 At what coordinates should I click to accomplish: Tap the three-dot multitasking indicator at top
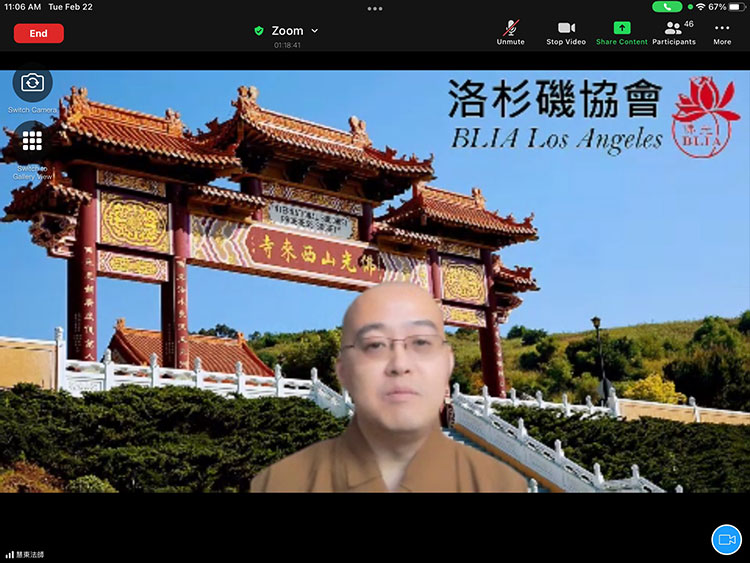[375, 9]
